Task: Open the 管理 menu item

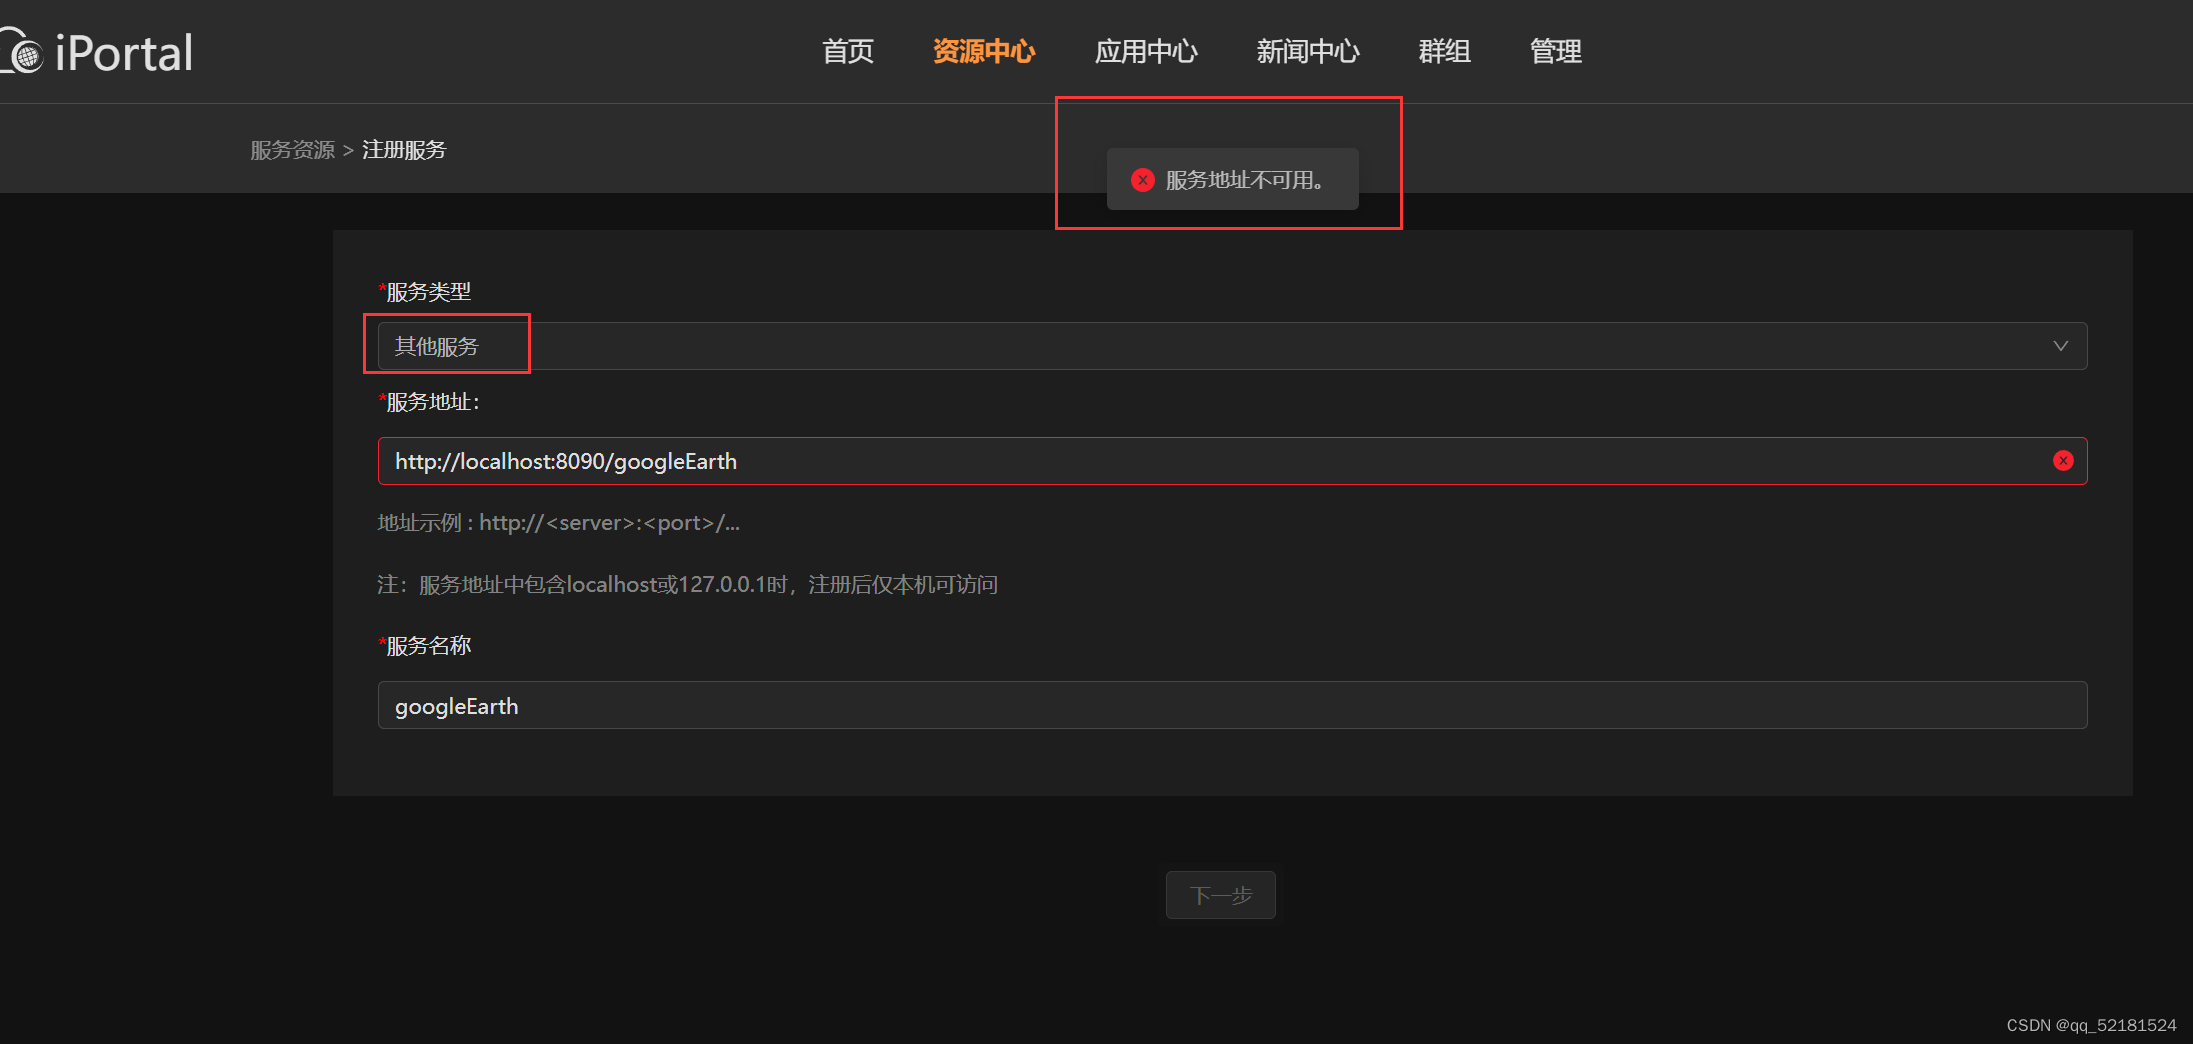Action: click(1556, 51)
